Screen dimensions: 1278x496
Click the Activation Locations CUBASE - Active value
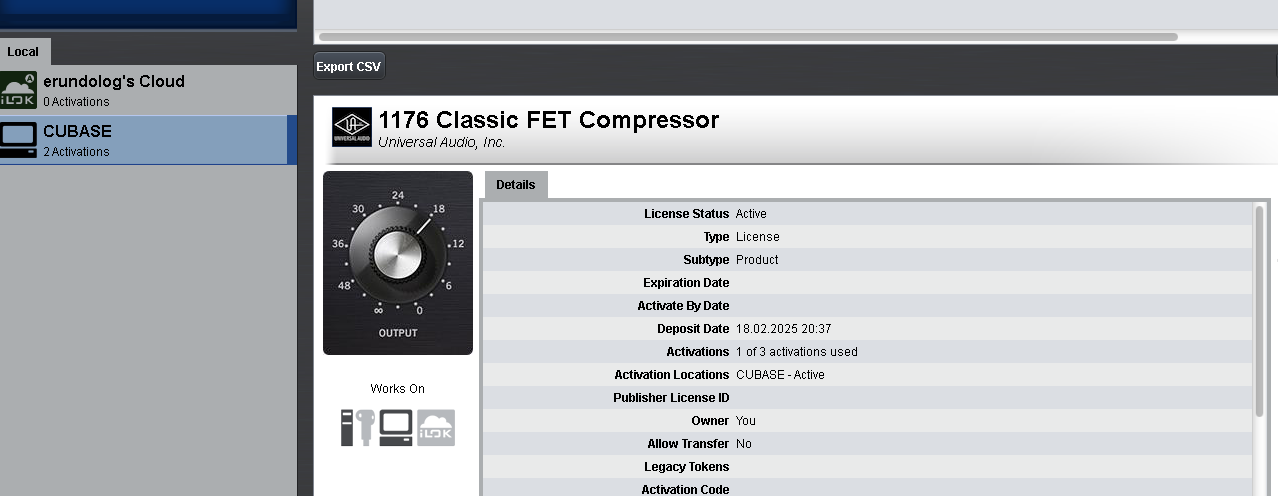(x=780, y=375)
